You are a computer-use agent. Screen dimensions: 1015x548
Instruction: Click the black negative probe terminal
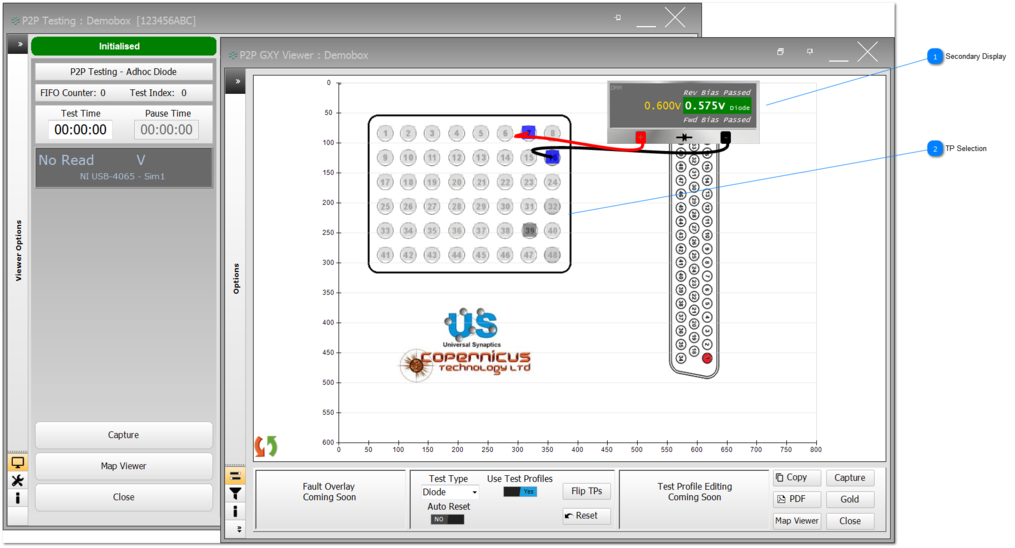coord(726,137)
